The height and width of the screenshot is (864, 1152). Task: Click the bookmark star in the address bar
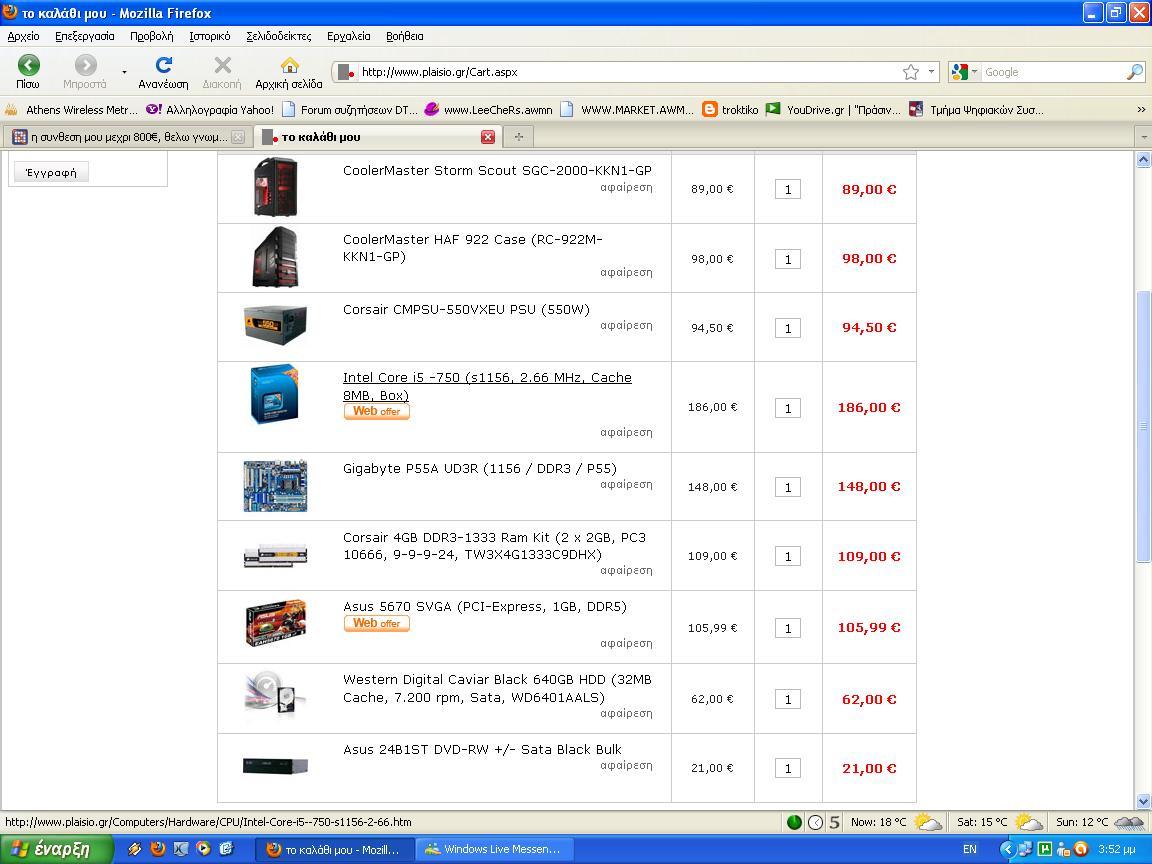[x=910, y=72]
